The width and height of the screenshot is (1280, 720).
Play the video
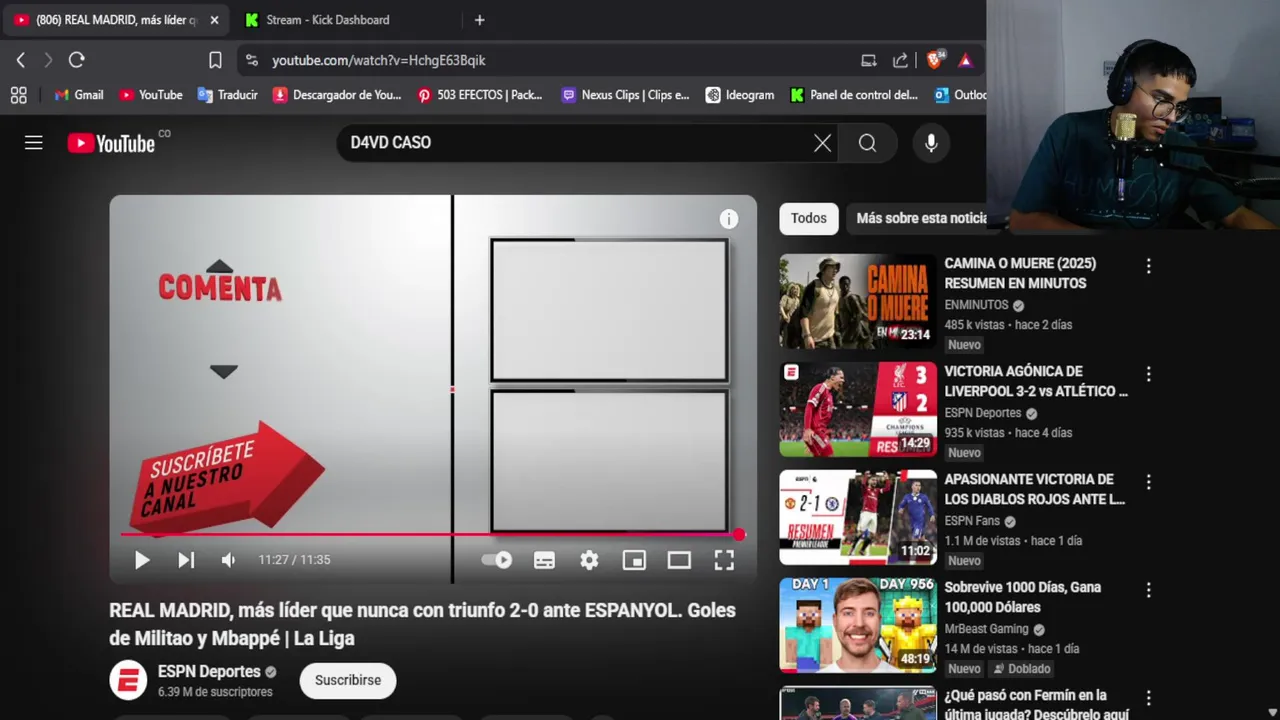[x=142, y=560]
